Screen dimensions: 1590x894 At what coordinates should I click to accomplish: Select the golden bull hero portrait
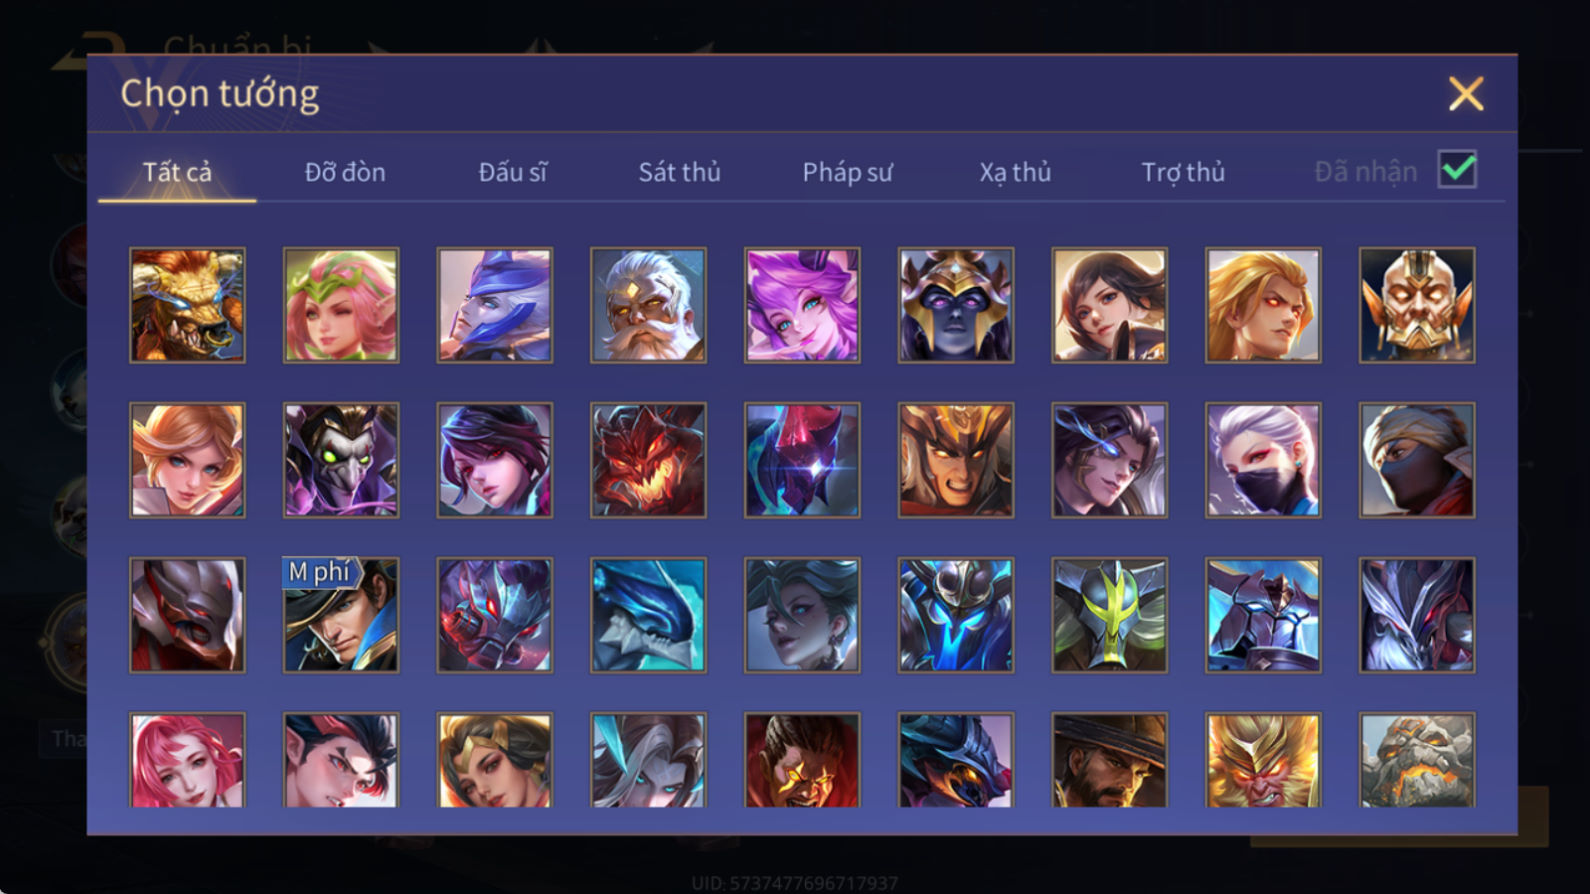[x=187, y=305]
